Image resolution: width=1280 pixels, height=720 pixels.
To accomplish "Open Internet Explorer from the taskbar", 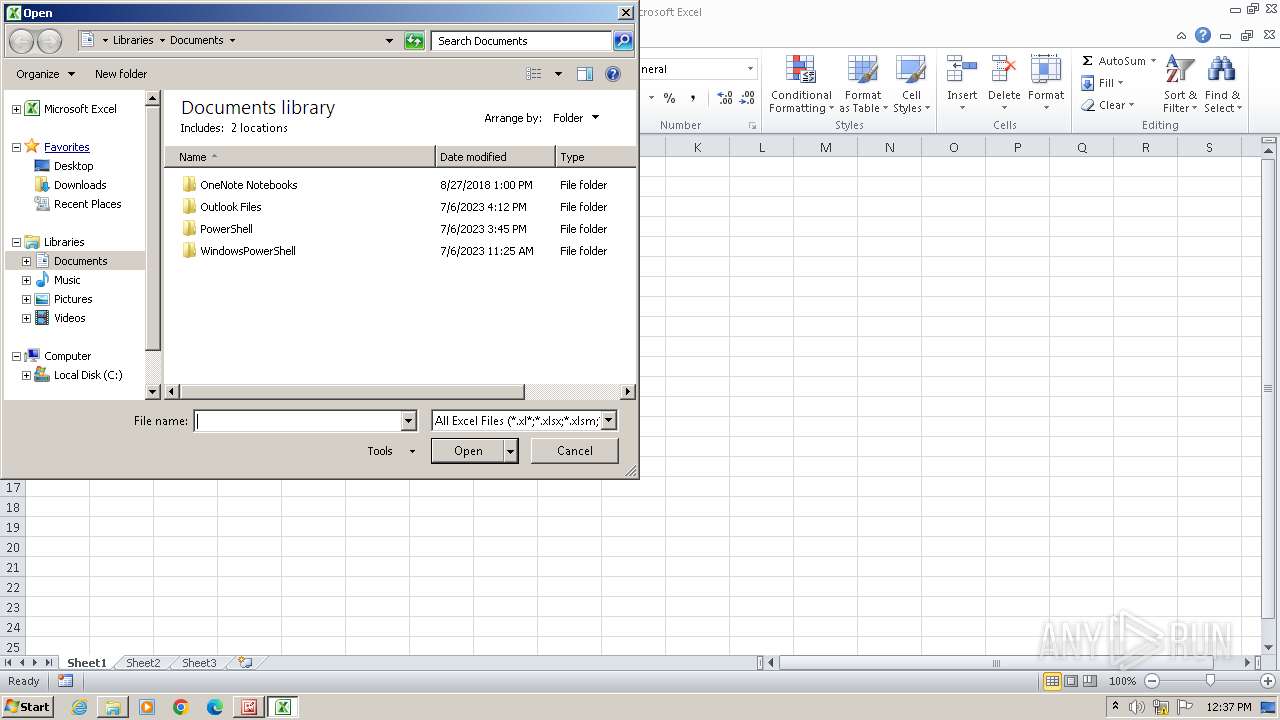I will [79, 707].
